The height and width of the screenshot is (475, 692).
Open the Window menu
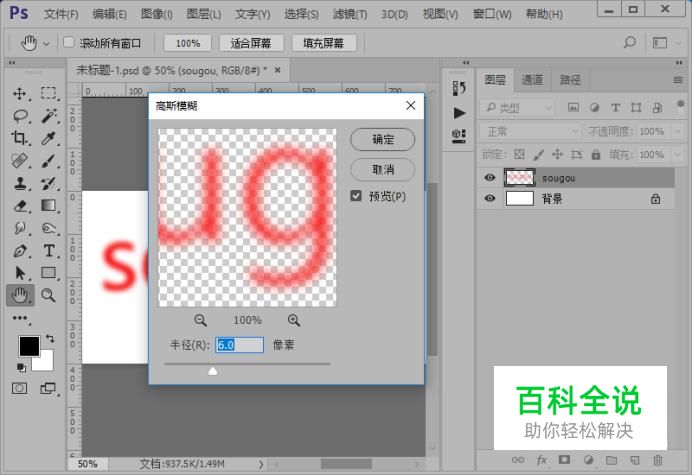point(492,14)
